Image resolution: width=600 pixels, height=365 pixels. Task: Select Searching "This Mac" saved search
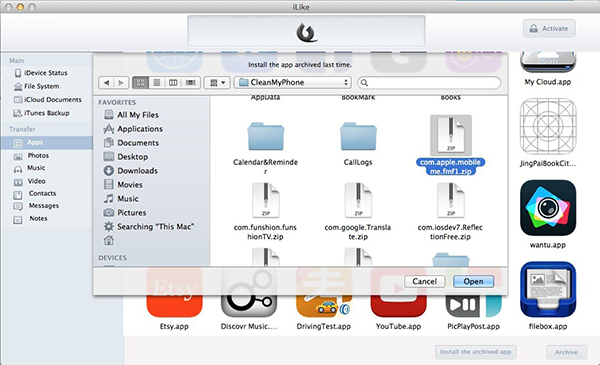click(x=148, y=227)
